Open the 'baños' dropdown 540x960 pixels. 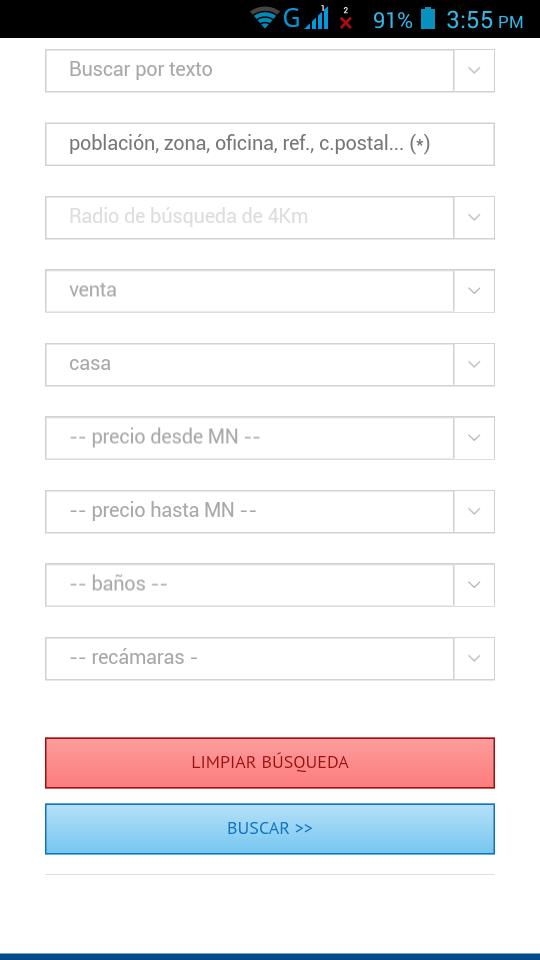pos(270,585)
